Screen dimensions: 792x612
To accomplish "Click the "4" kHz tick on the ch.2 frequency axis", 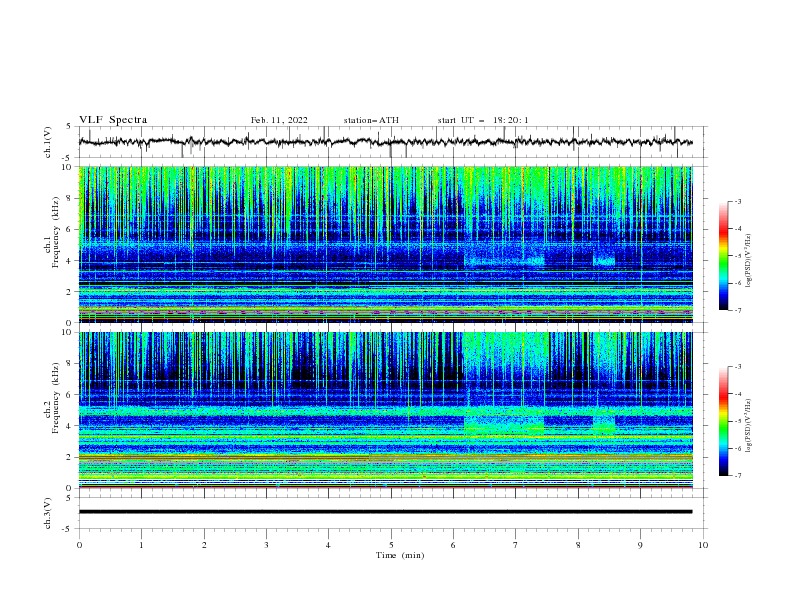I will 69,426.
